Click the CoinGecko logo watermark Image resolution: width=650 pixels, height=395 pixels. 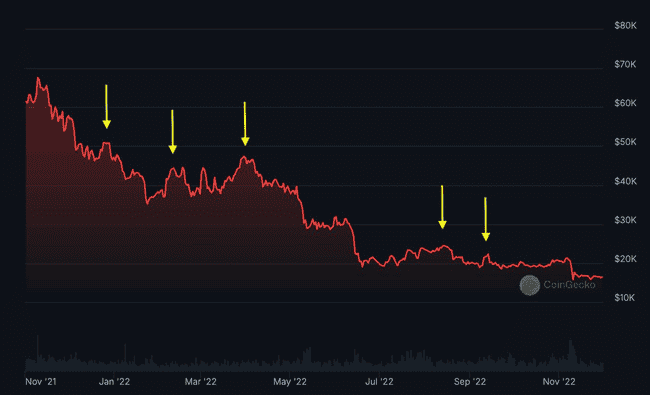[529, 285]
